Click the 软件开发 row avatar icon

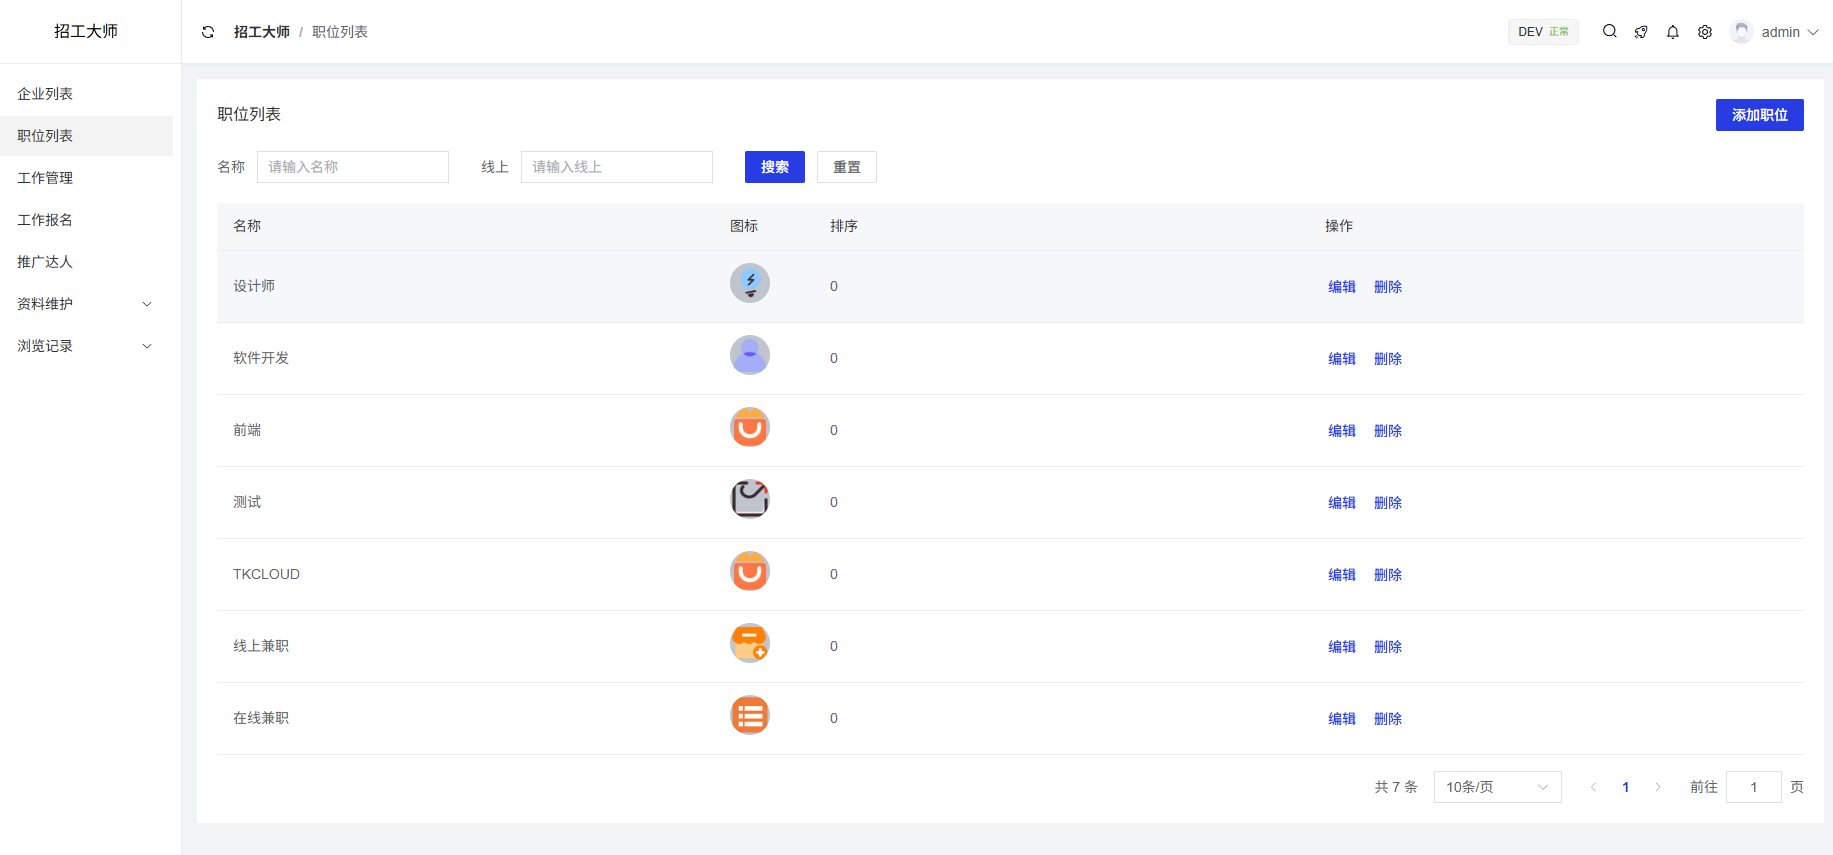pos(750,356)
